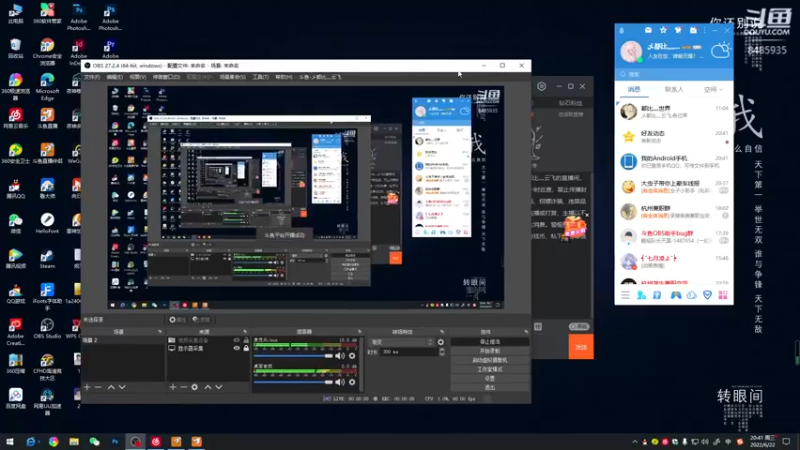Screen dimensions: 800x450
Task: Open QQ main menu hamburger icon
Action: (x=626, y=295)
